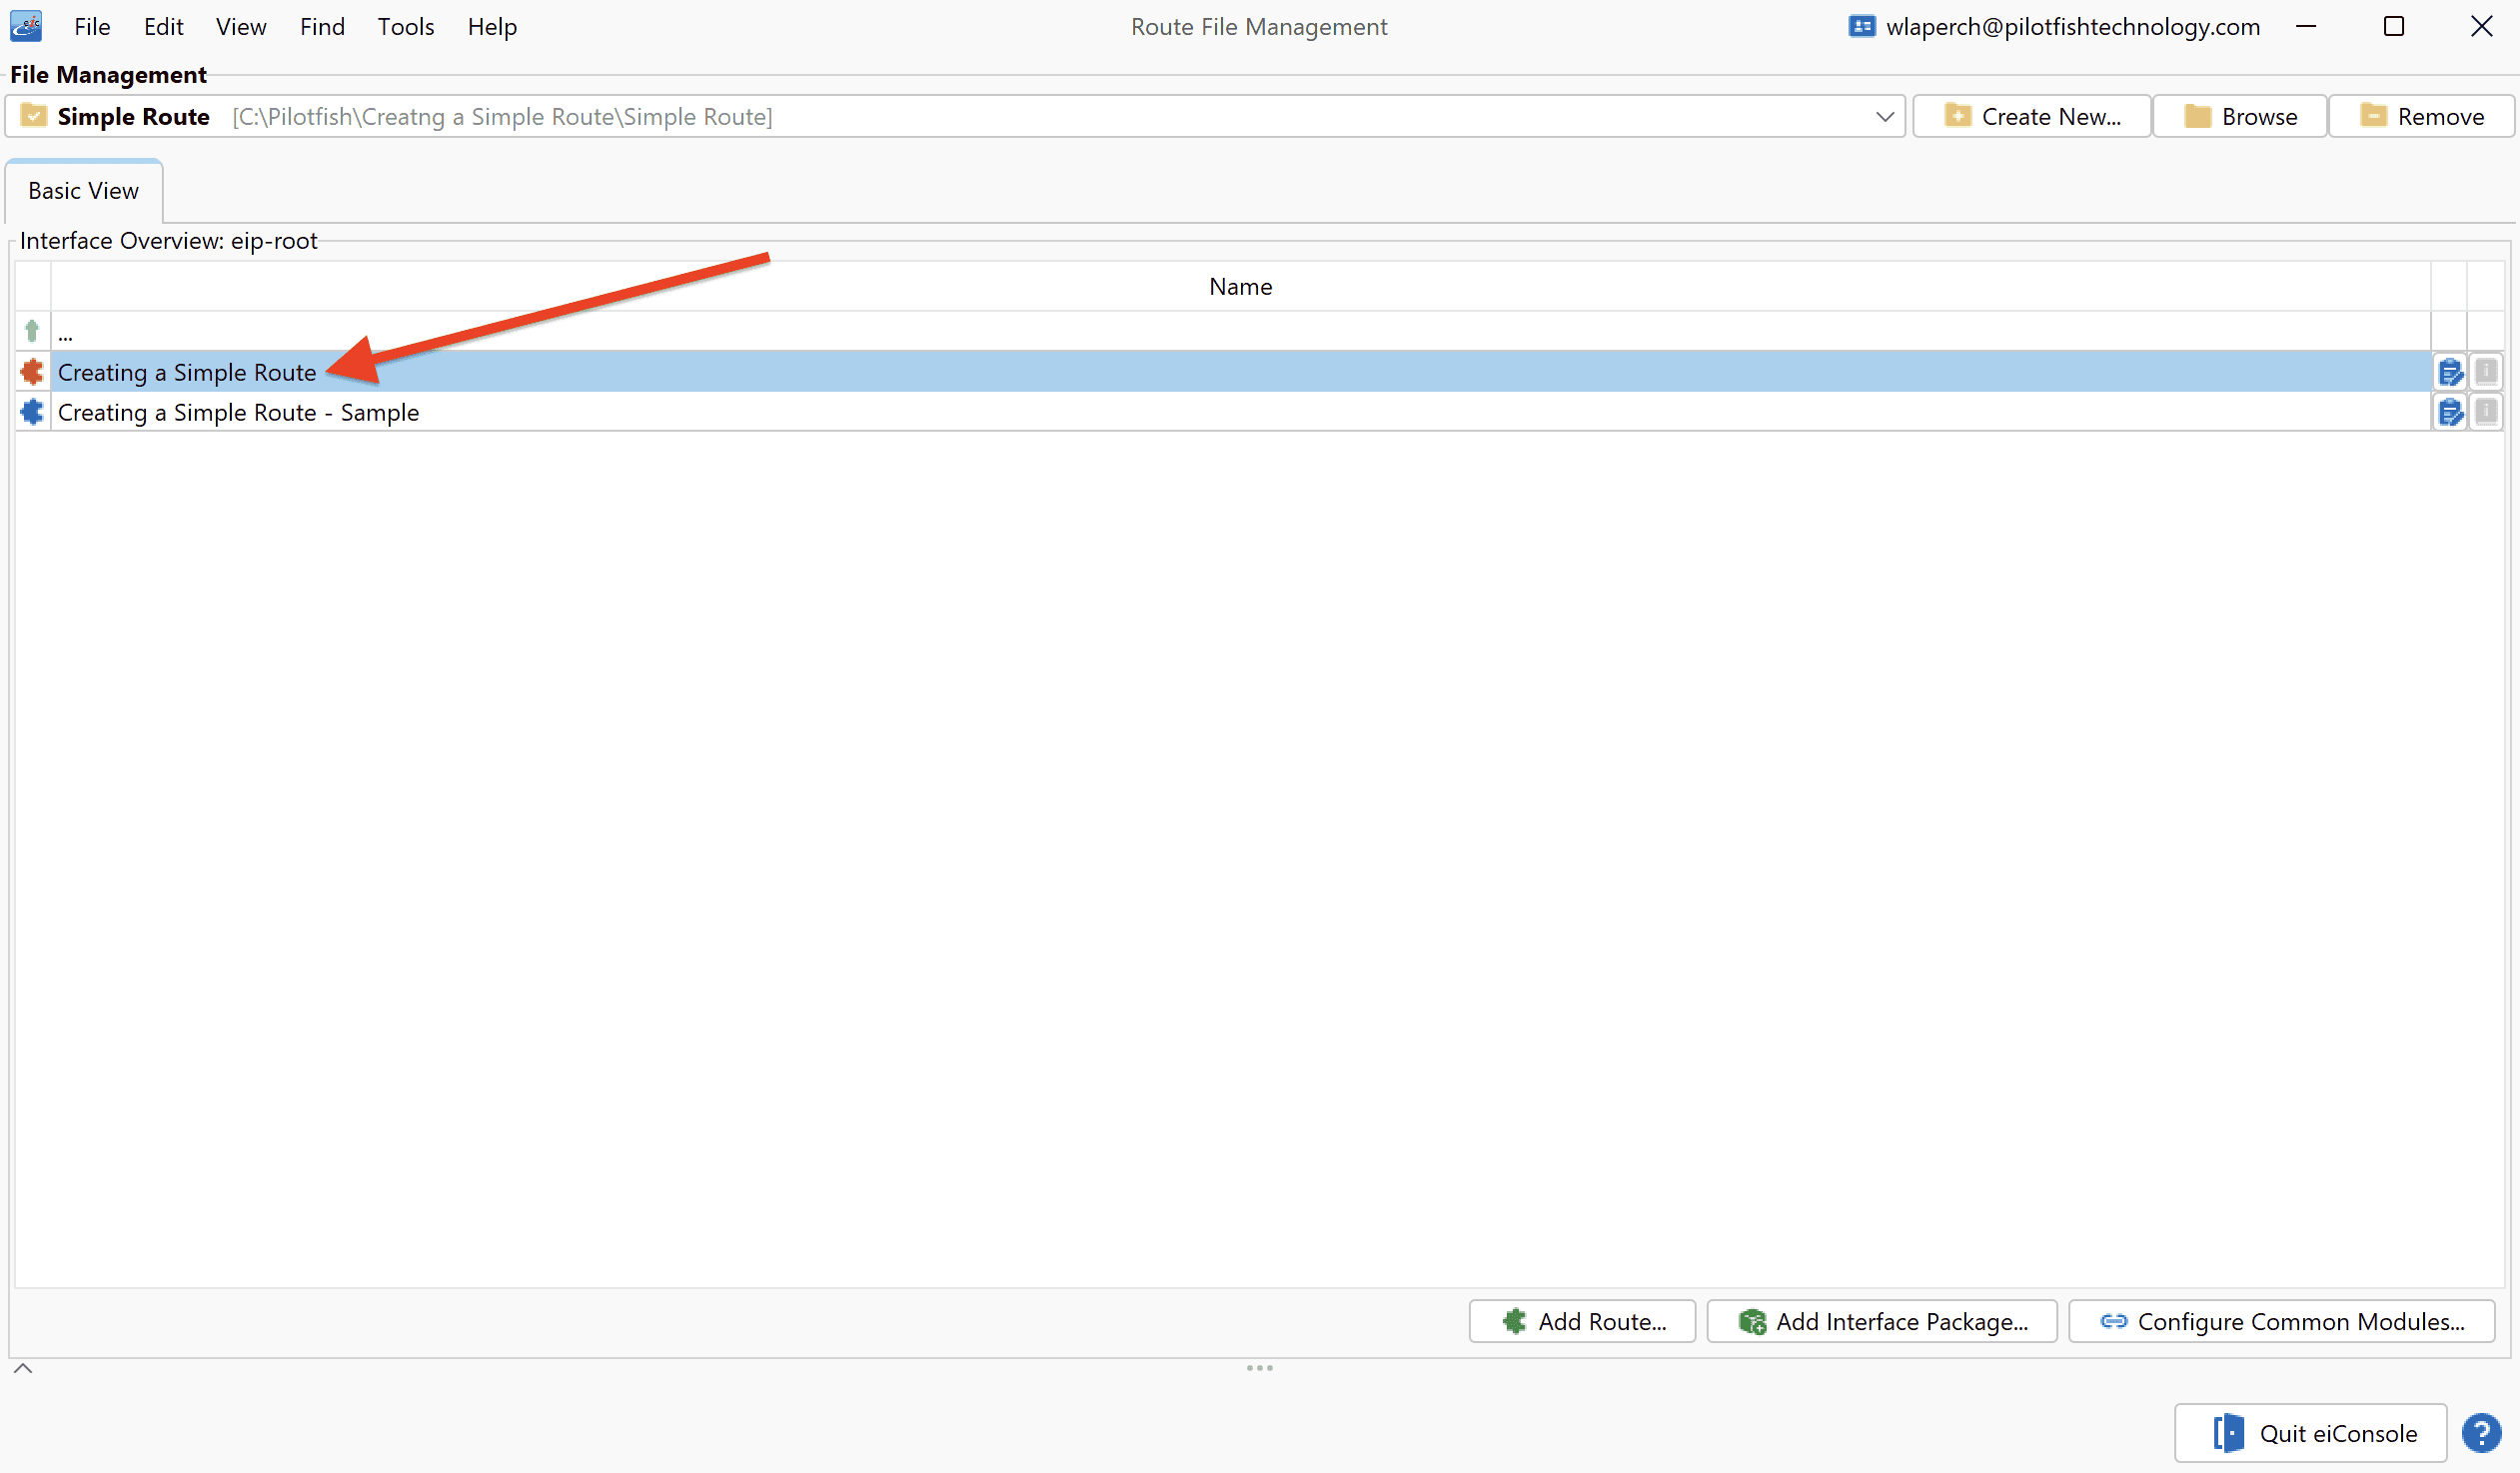
Task: Click the gray info icon on Creating a Simple Route row
Action: tap(2485, 372)
